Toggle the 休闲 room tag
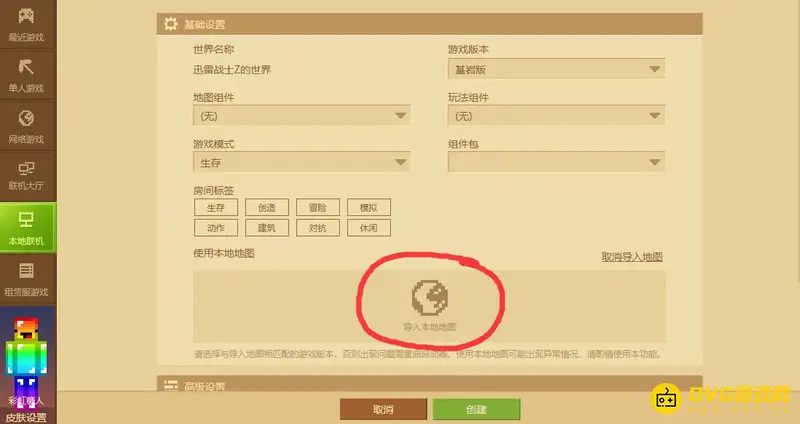The height and width of the screenshot is (424, 800). point(369,228)
